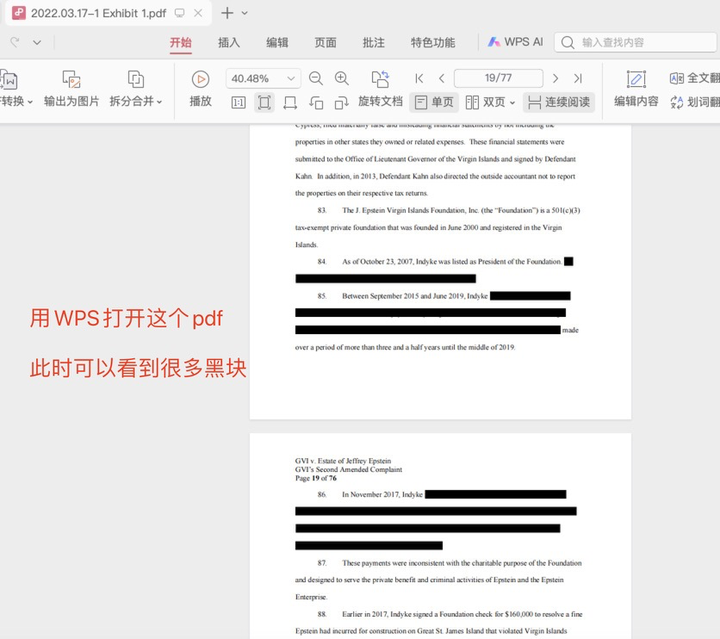
Task: Click the 全文翻译 full translation button
Action: [695, 78]
